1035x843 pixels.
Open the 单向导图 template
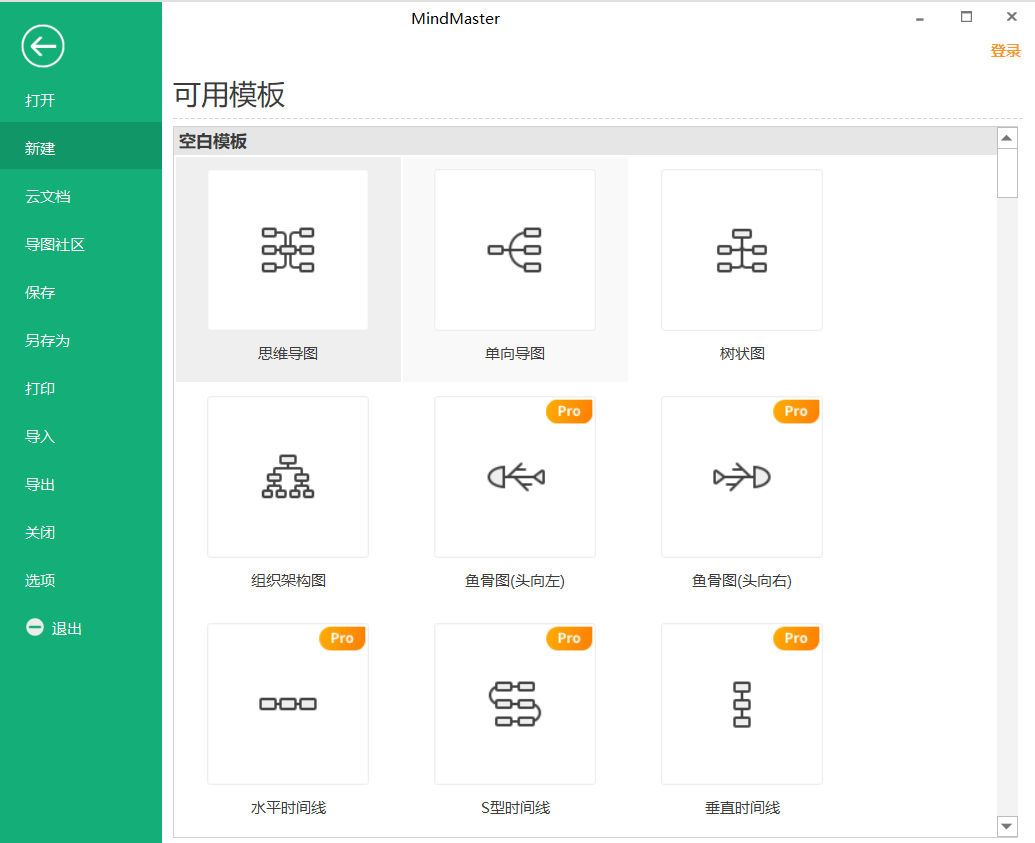pyautogui.click(x=514, y=250)
